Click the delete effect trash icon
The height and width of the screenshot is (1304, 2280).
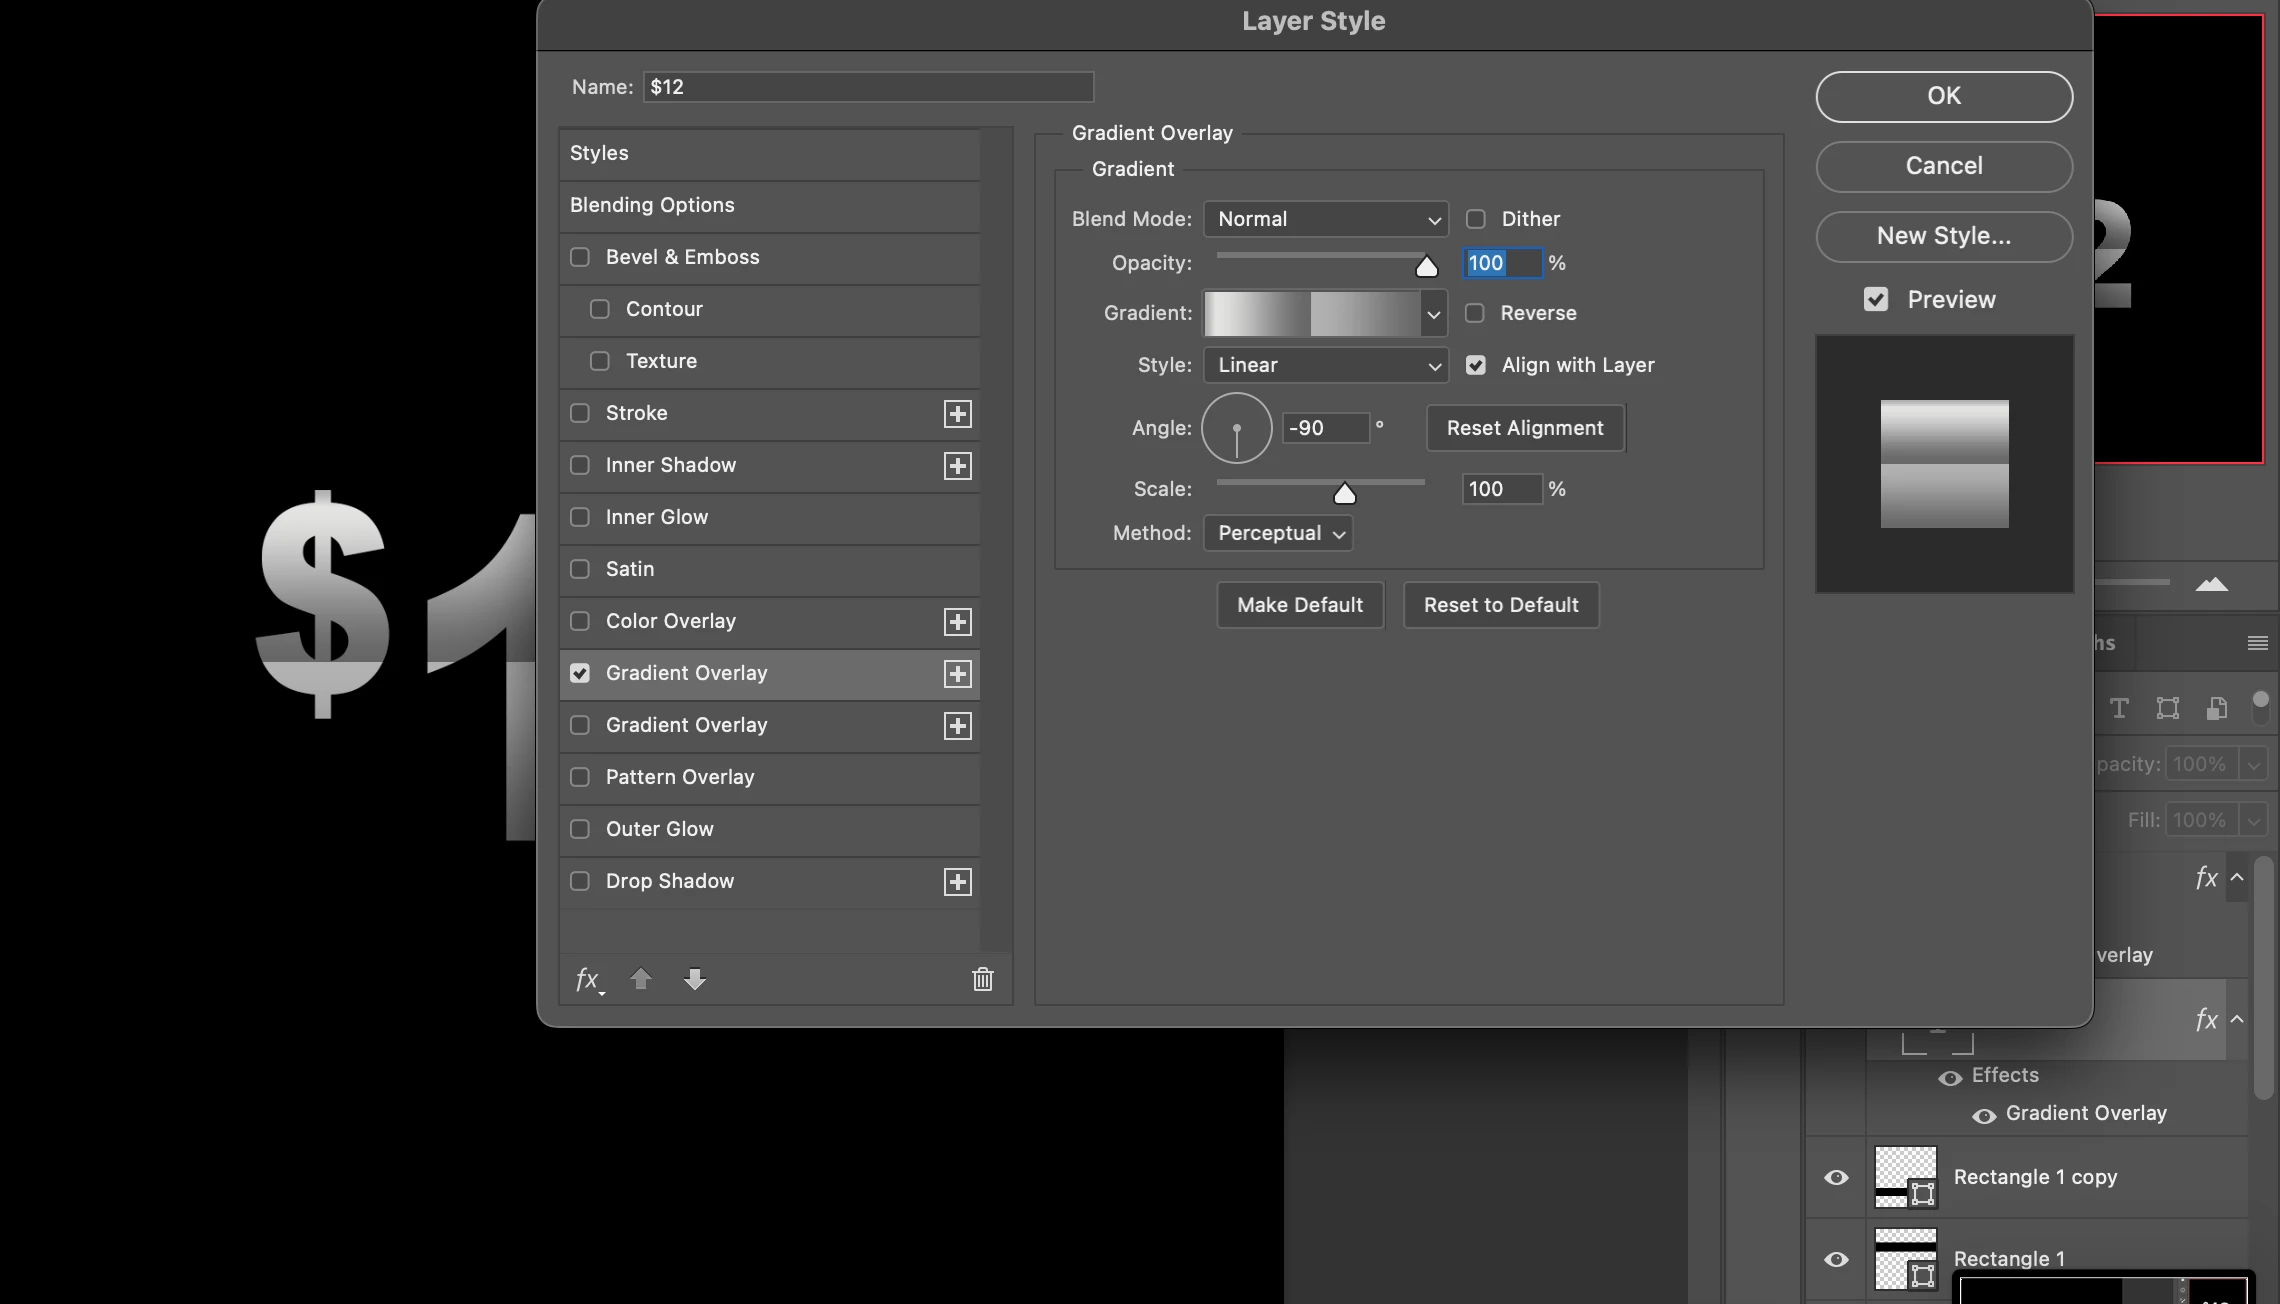(982, 980)
